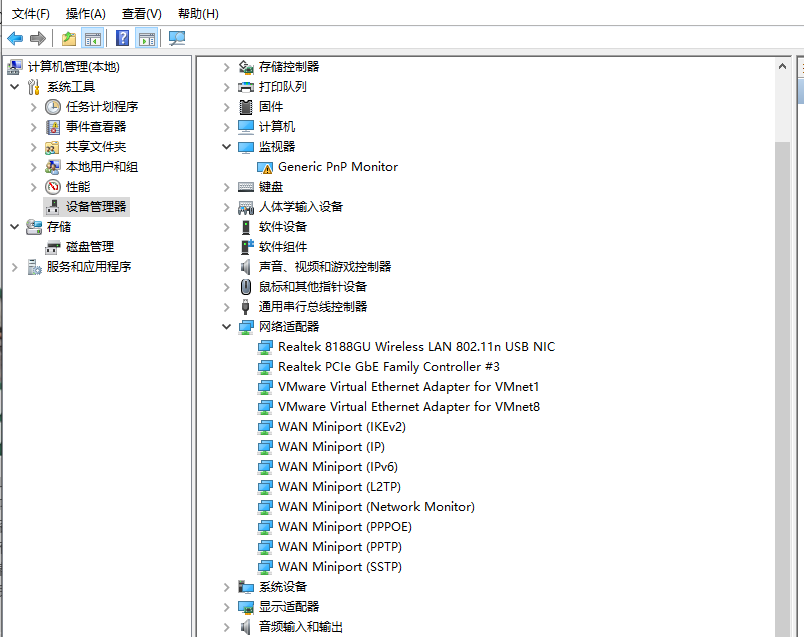804x637 pixels.
Task: Select the 软件组件 category
Action: pyautogui.click(x=283, y=247)
